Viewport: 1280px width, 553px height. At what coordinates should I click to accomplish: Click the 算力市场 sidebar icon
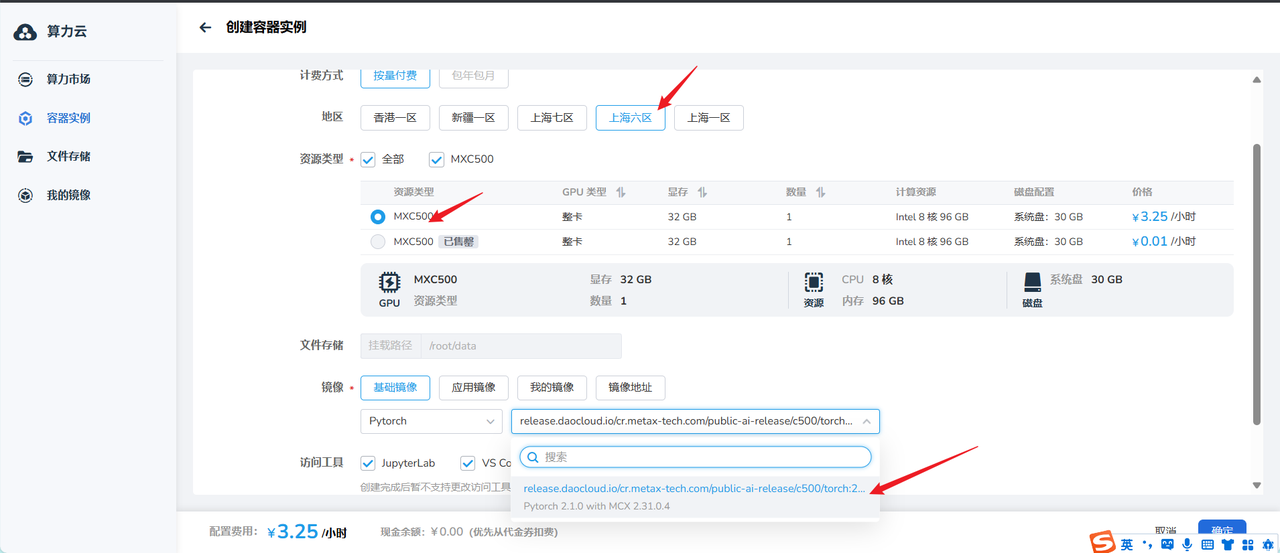(26, 79)
